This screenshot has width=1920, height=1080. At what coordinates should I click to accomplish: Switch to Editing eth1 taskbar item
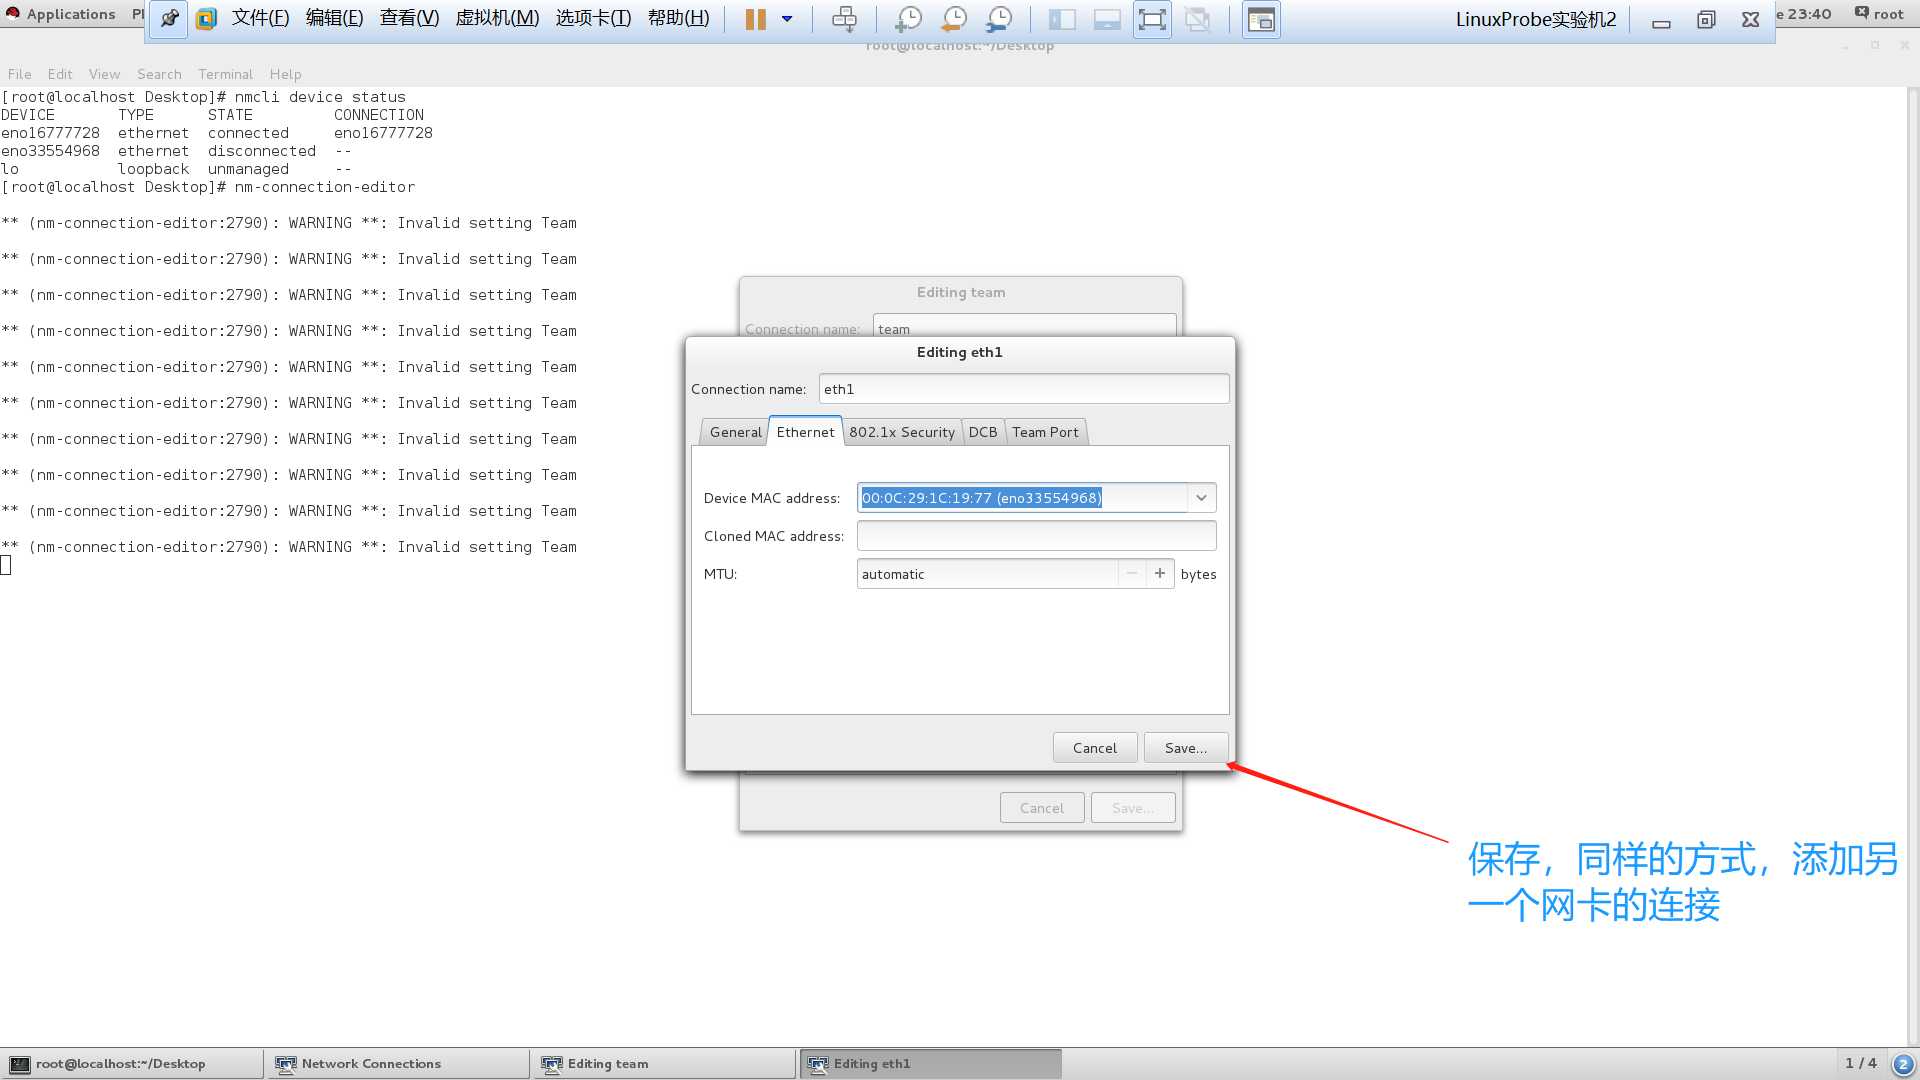point(930,1064)
